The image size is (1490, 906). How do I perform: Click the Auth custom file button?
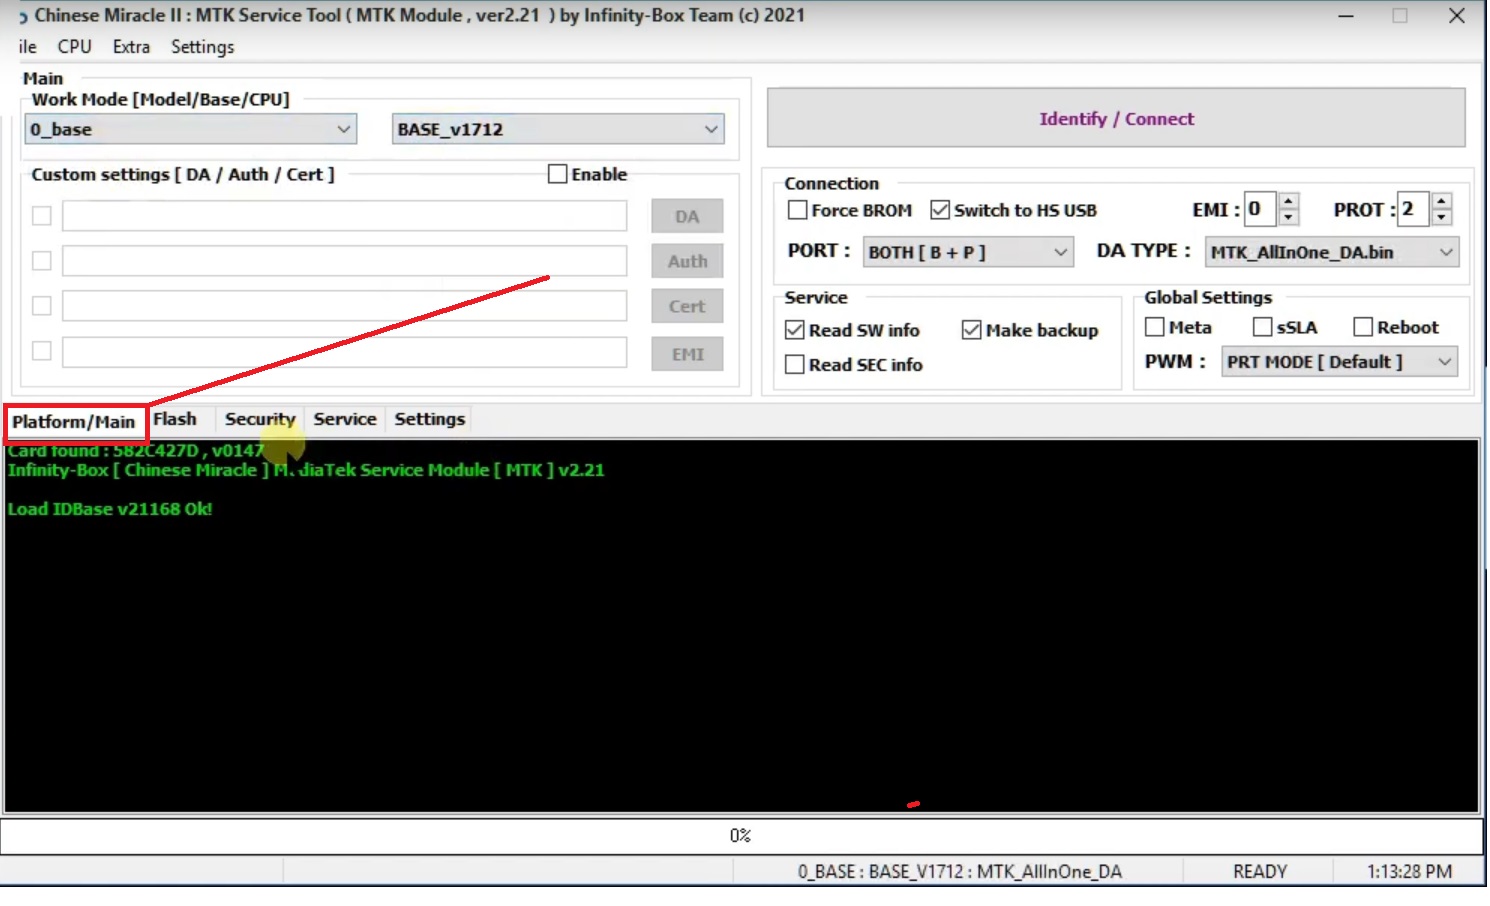coord(687,261)
